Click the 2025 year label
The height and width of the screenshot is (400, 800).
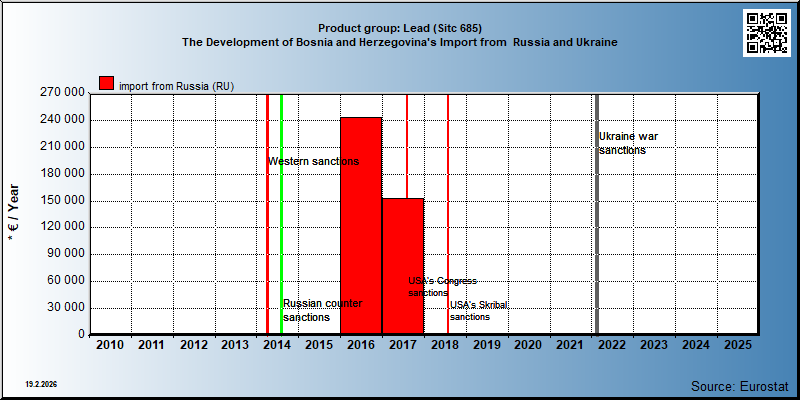tap(737, 345)
